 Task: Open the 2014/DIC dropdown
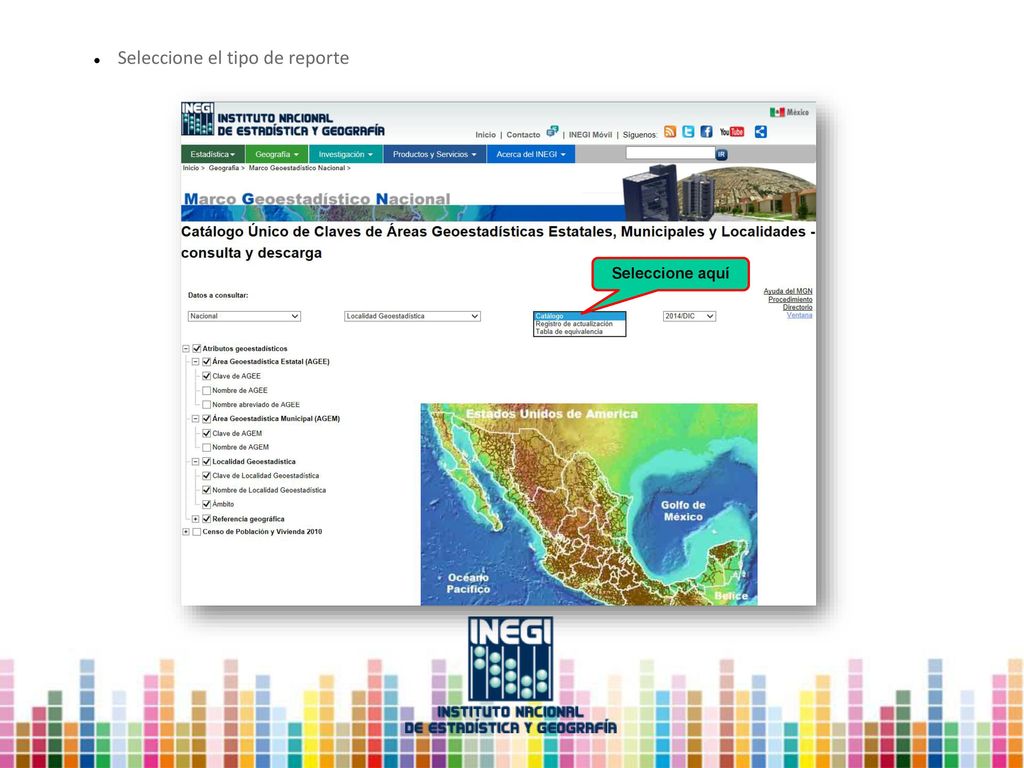click(x=690, y=316)
